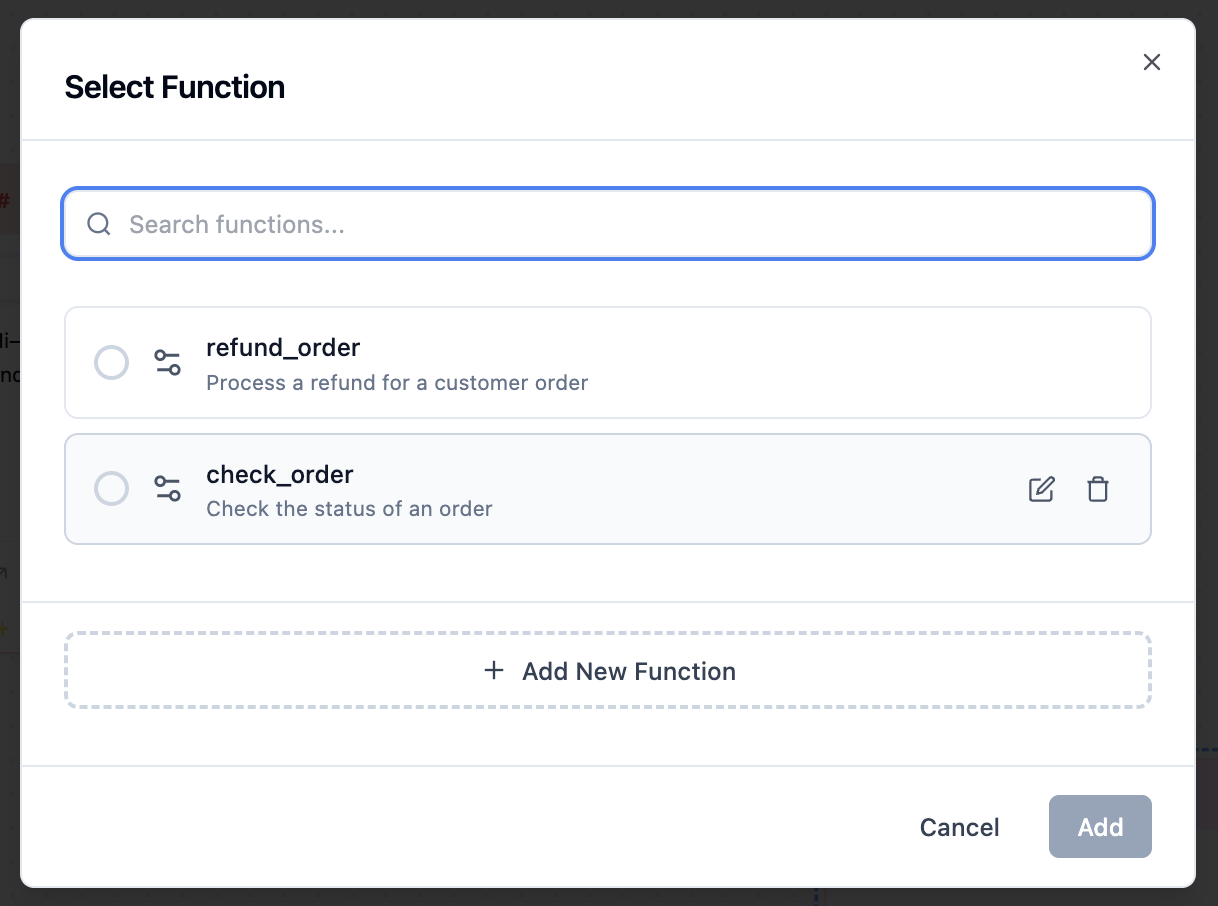Click 'Check the status of an order' description
Screen dimensions: 1218x906
point(349,509)
